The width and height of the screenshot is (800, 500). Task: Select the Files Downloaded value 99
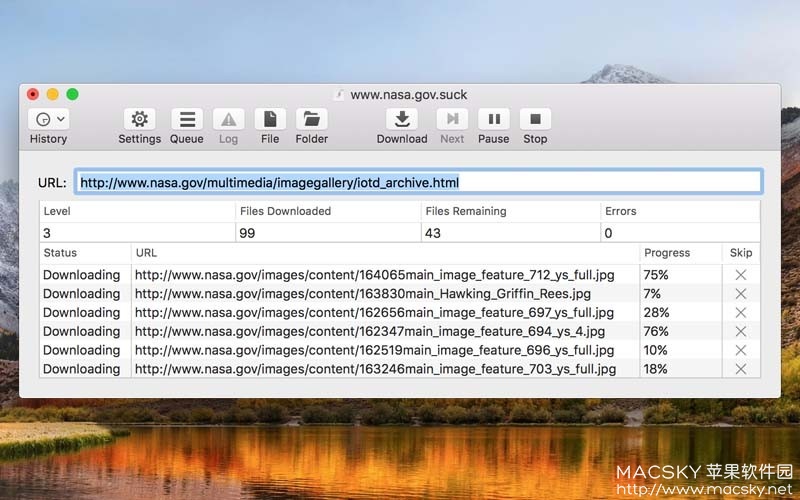pyautogui.click(x=247, y=233)
